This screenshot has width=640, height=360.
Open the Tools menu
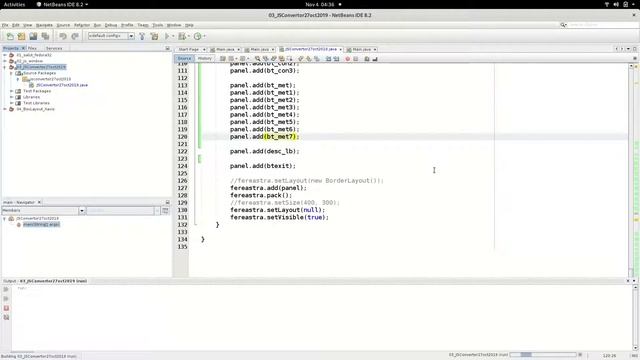tap(158, 25)
